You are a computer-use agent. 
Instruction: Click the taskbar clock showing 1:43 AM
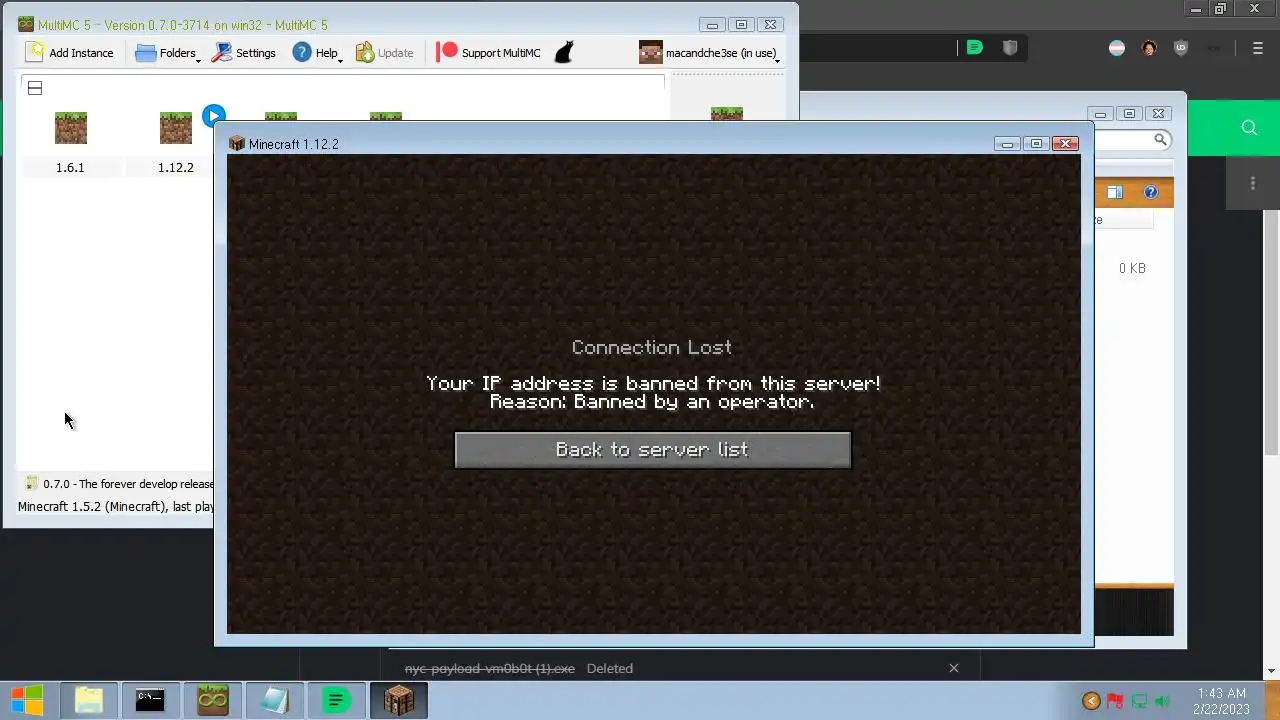(x=1221, y=701)
